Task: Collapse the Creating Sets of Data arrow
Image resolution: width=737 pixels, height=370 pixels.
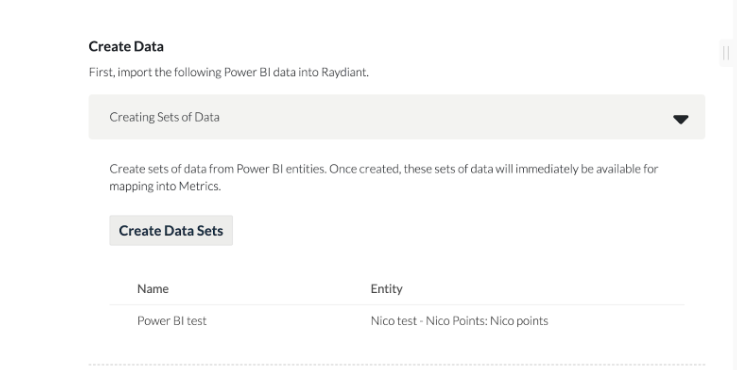Action: (x=680, y=119)
